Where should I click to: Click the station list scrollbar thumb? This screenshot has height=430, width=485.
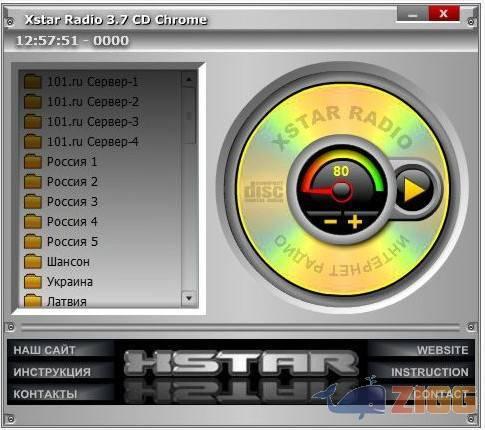[189, 116]
